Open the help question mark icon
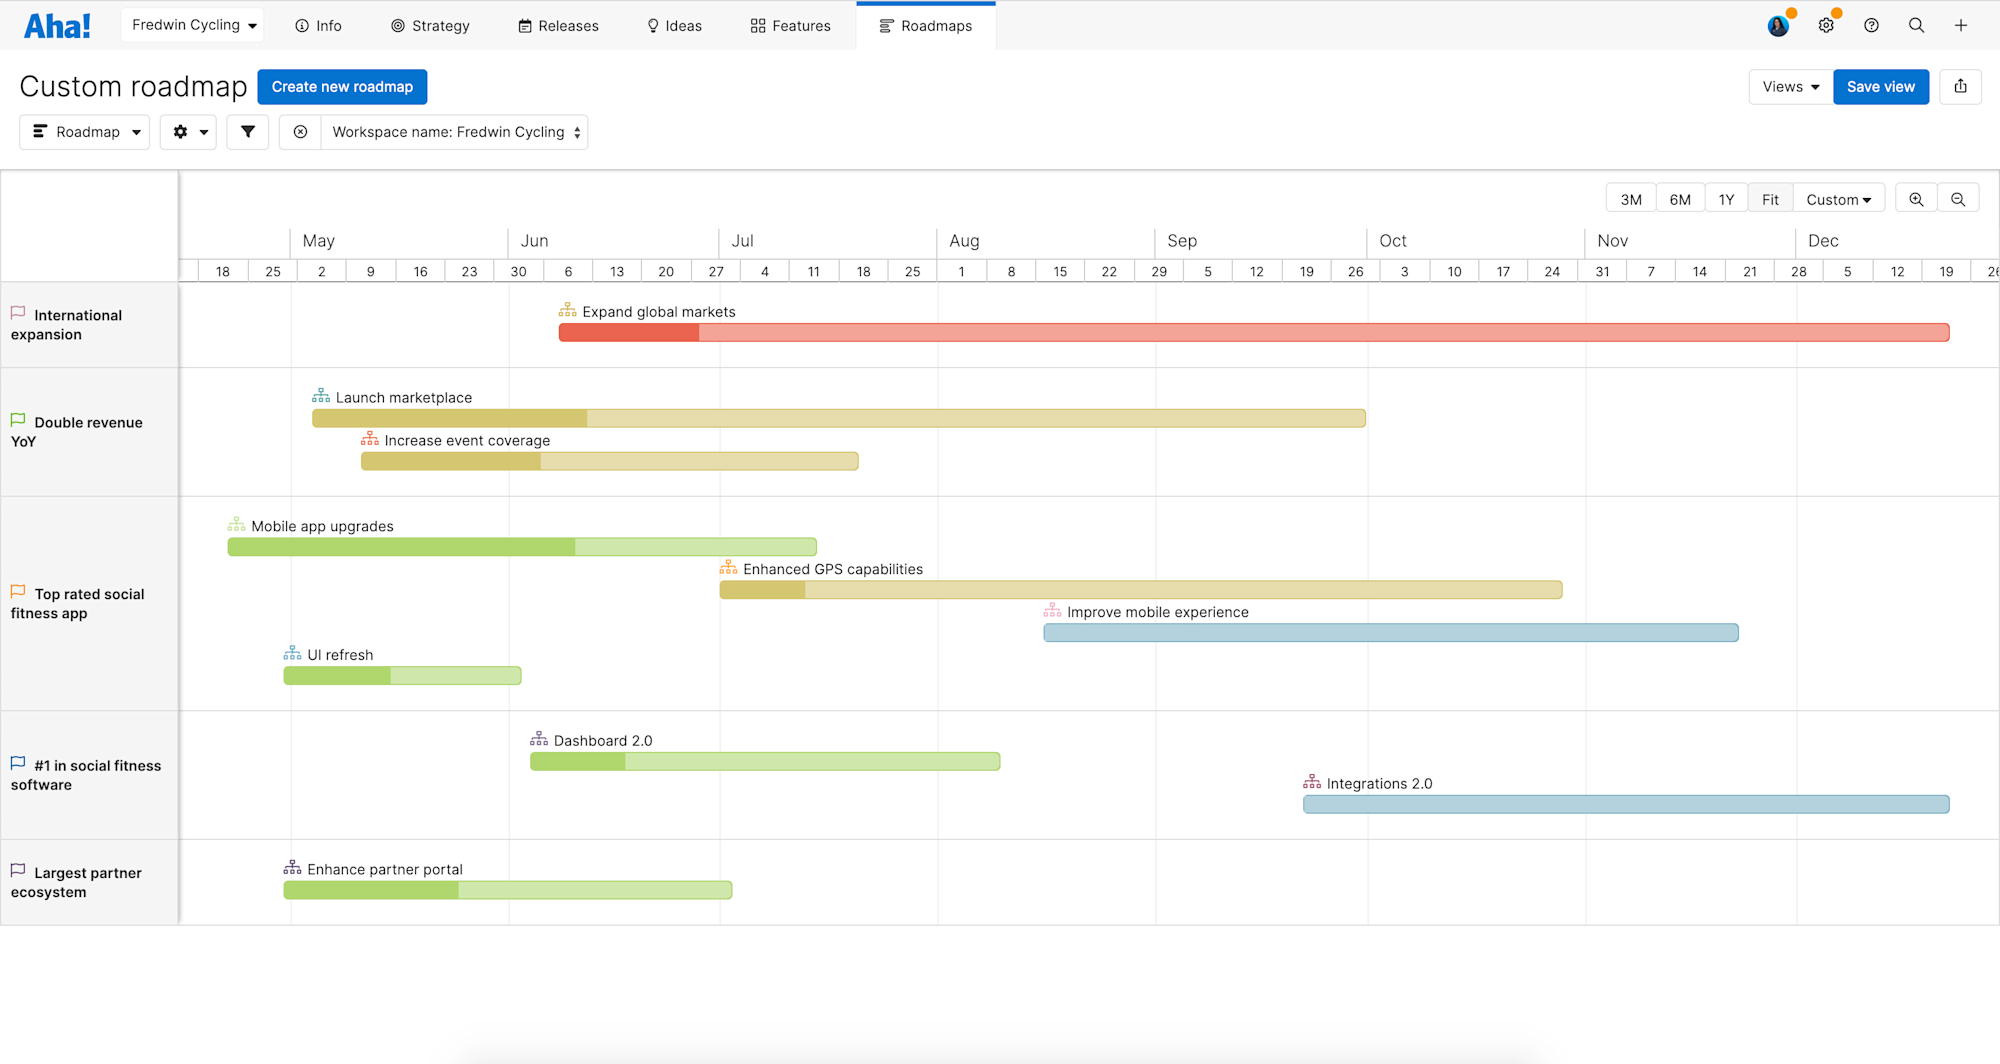The height and width of the screenshot is (1064, 2000). point(1871,25)
